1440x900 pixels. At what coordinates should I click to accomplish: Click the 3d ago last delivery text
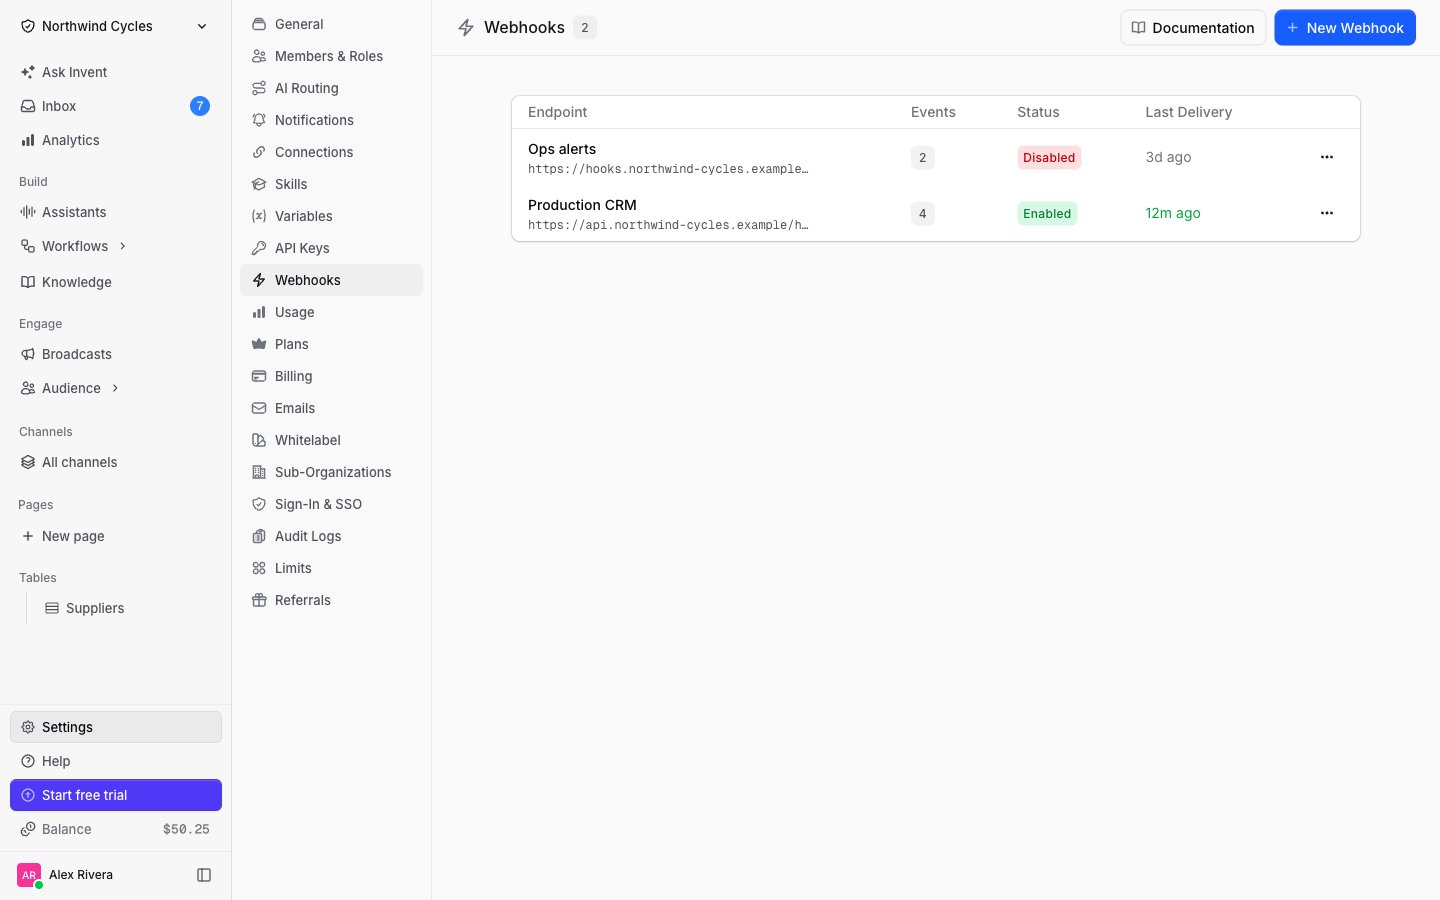pos(1168,157)
